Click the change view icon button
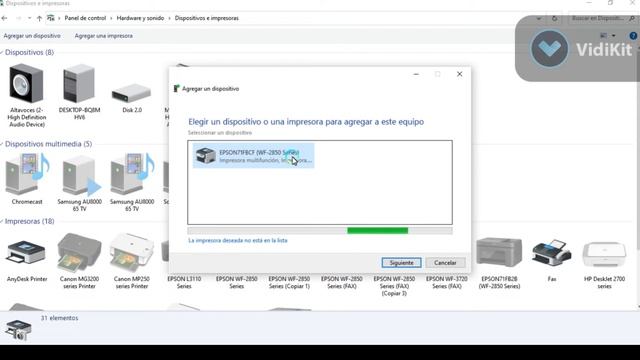Screen dimensions: 640x360 pyautogui.click(x=604, y=36)
